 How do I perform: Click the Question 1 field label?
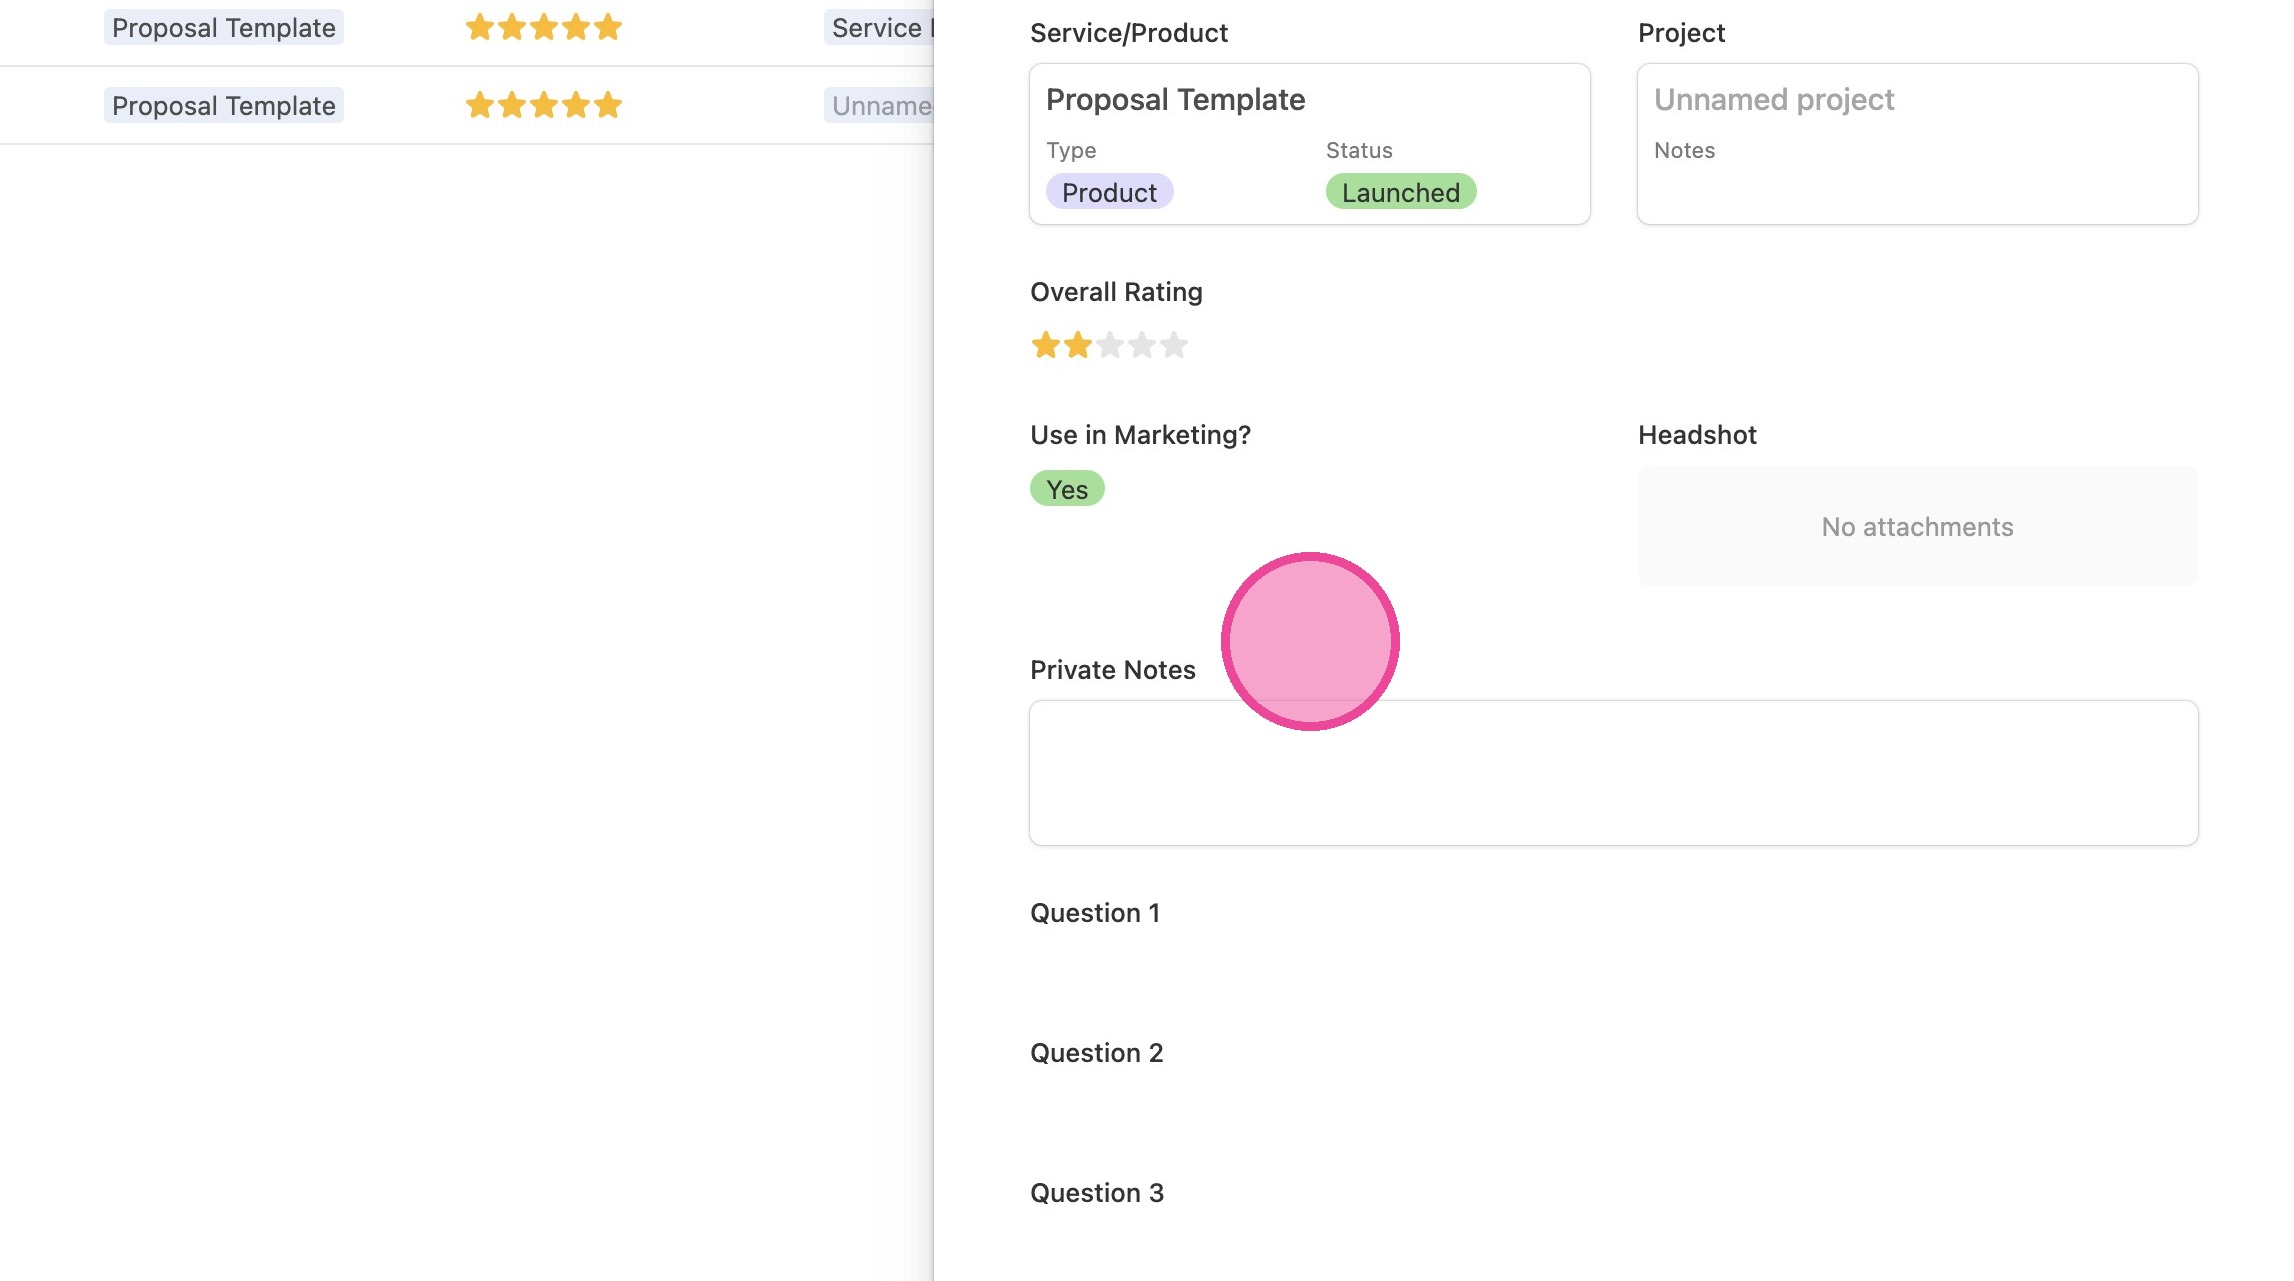1095,913
